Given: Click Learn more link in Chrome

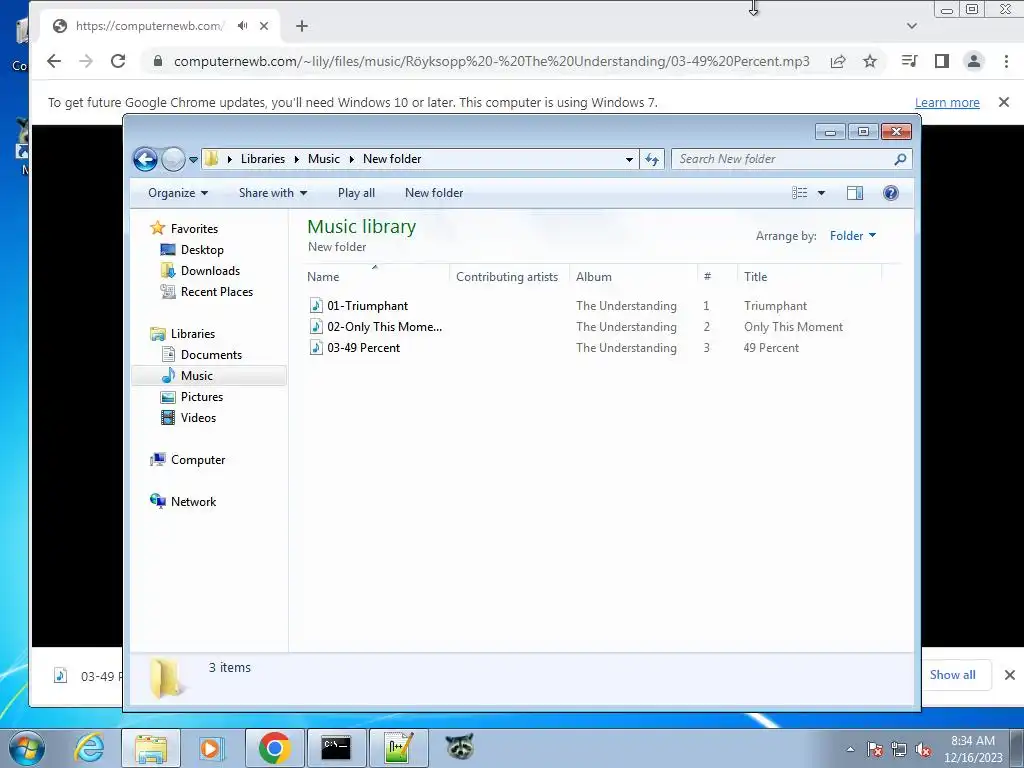Looking at the screenshot, I should tap(947, 103).
